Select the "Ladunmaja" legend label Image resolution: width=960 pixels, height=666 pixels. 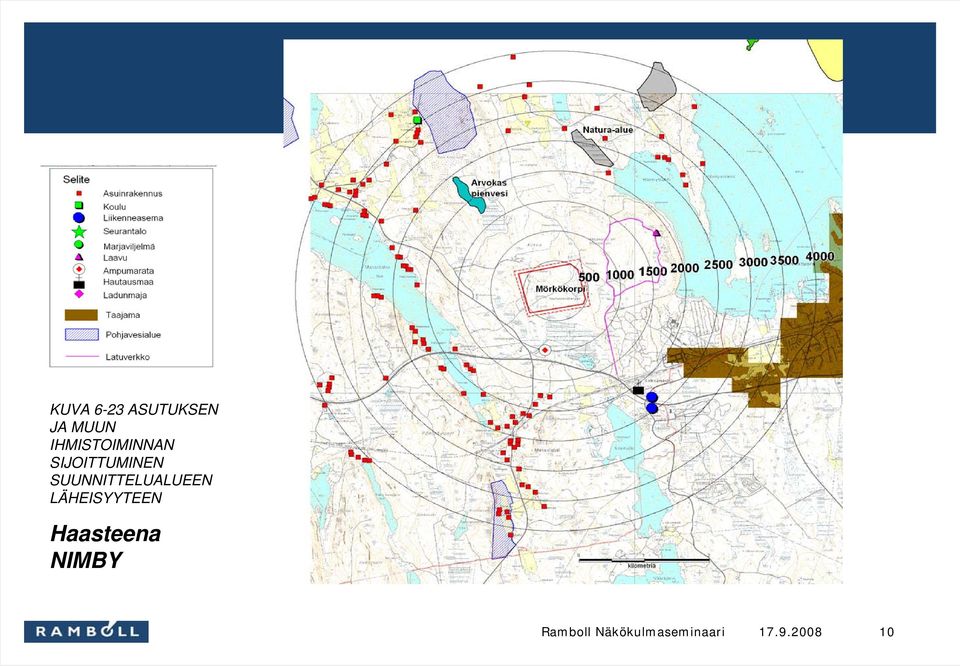coord(125,295)
